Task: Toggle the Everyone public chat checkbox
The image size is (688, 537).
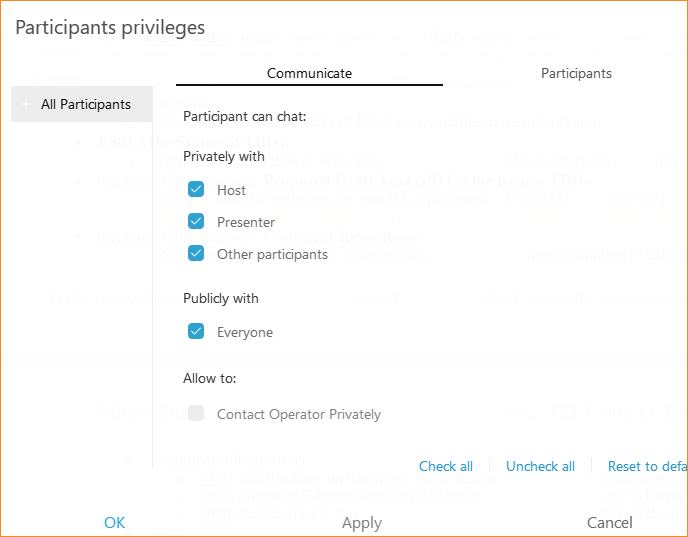Action: click(196, 331)
